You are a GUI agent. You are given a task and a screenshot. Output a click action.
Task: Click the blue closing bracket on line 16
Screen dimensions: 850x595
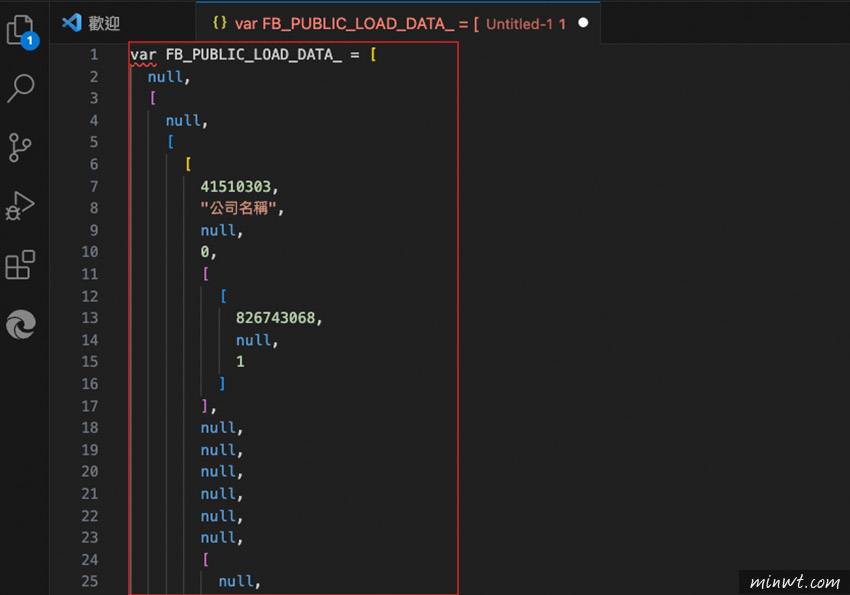pyautogui.click(x=222, y=384)
